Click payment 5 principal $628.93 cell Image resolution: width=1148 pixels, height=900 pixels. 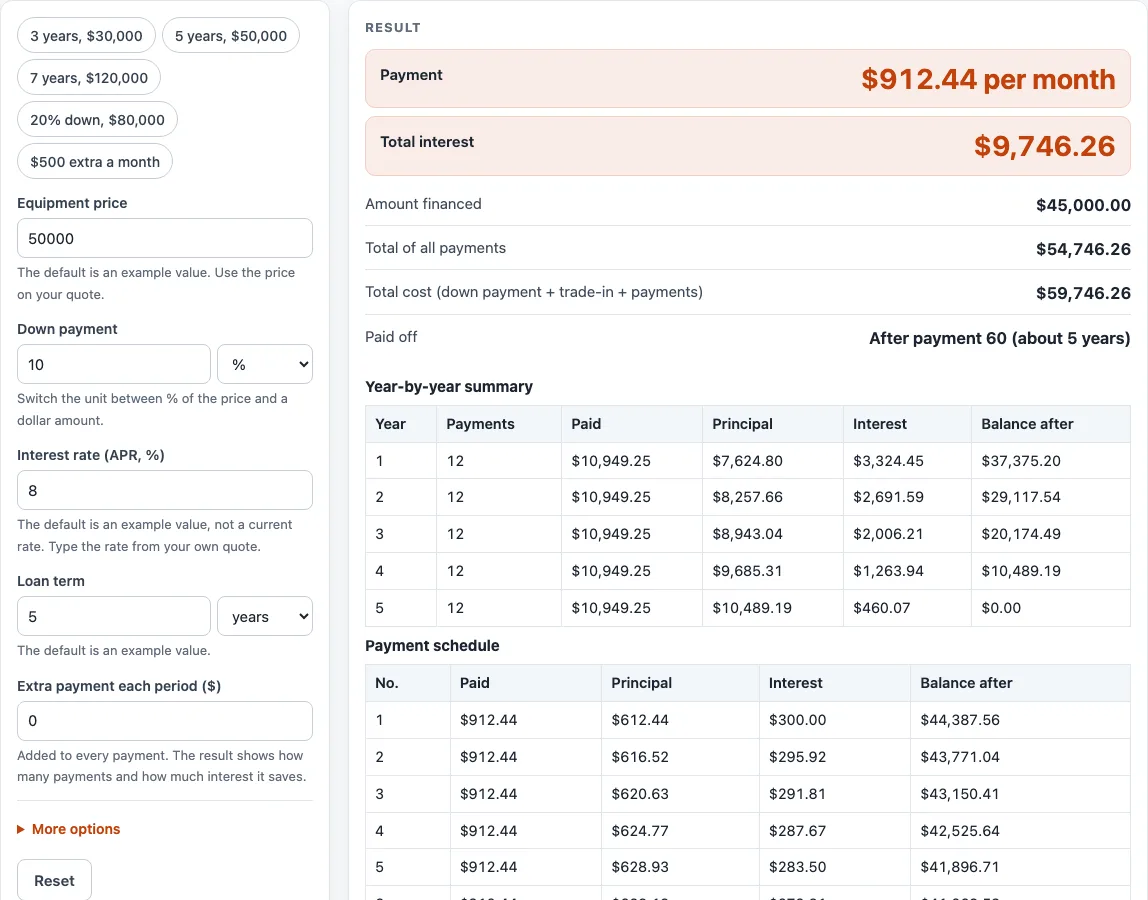680,867
